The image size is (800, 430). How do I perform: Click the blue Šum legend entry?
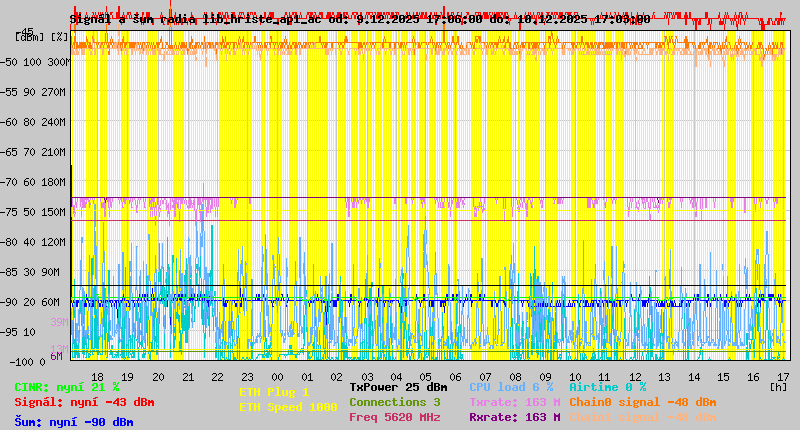[74, 422]
